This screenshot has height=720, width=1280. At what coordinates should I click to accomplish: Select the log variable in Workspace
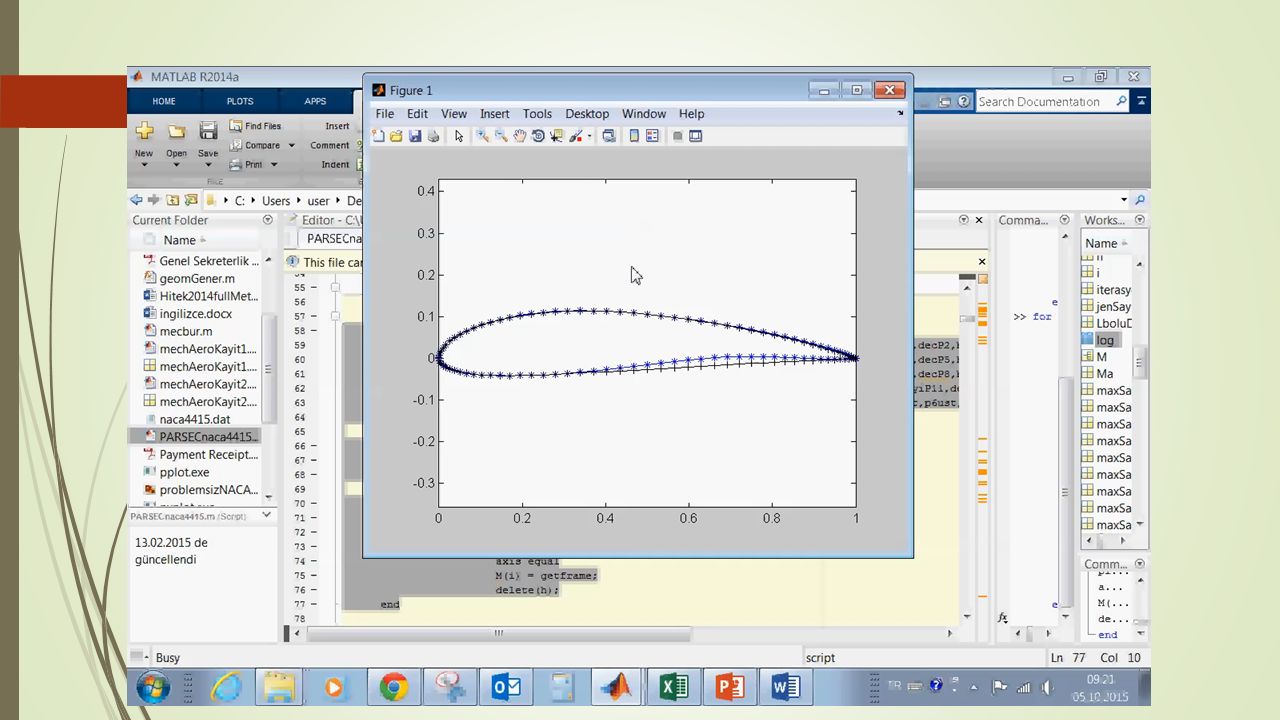pos(1107,340)
